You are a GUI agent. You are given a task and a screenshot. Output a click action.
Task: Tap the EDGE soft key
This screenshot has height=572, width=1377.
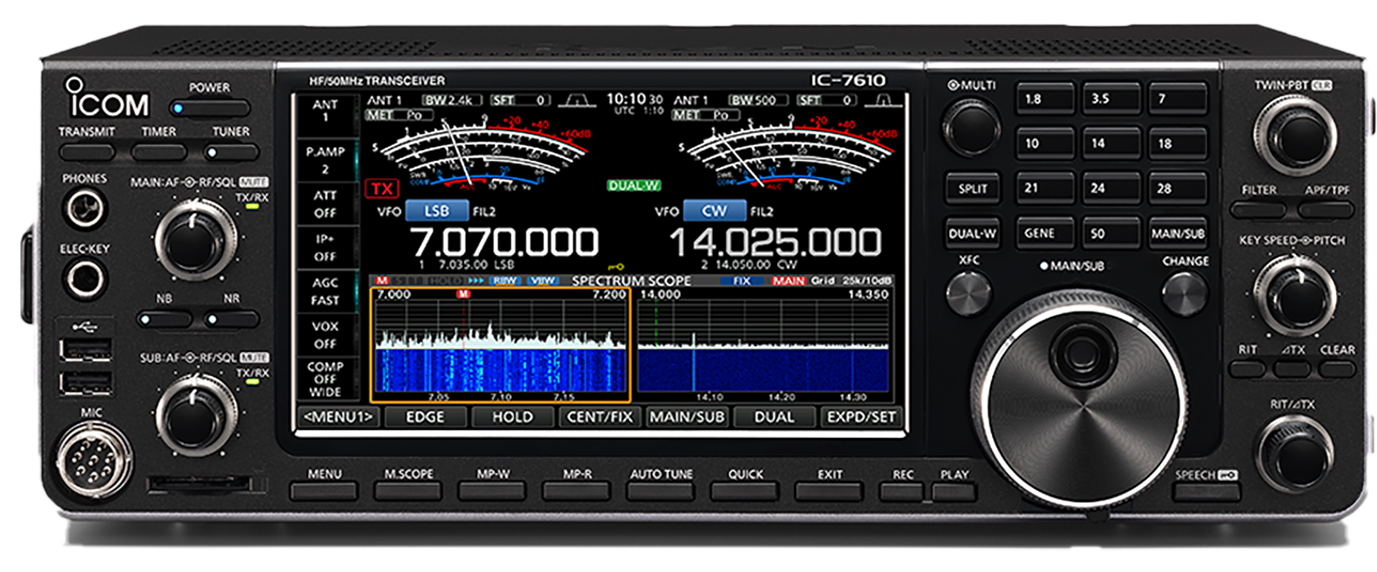tap(425, 417)
